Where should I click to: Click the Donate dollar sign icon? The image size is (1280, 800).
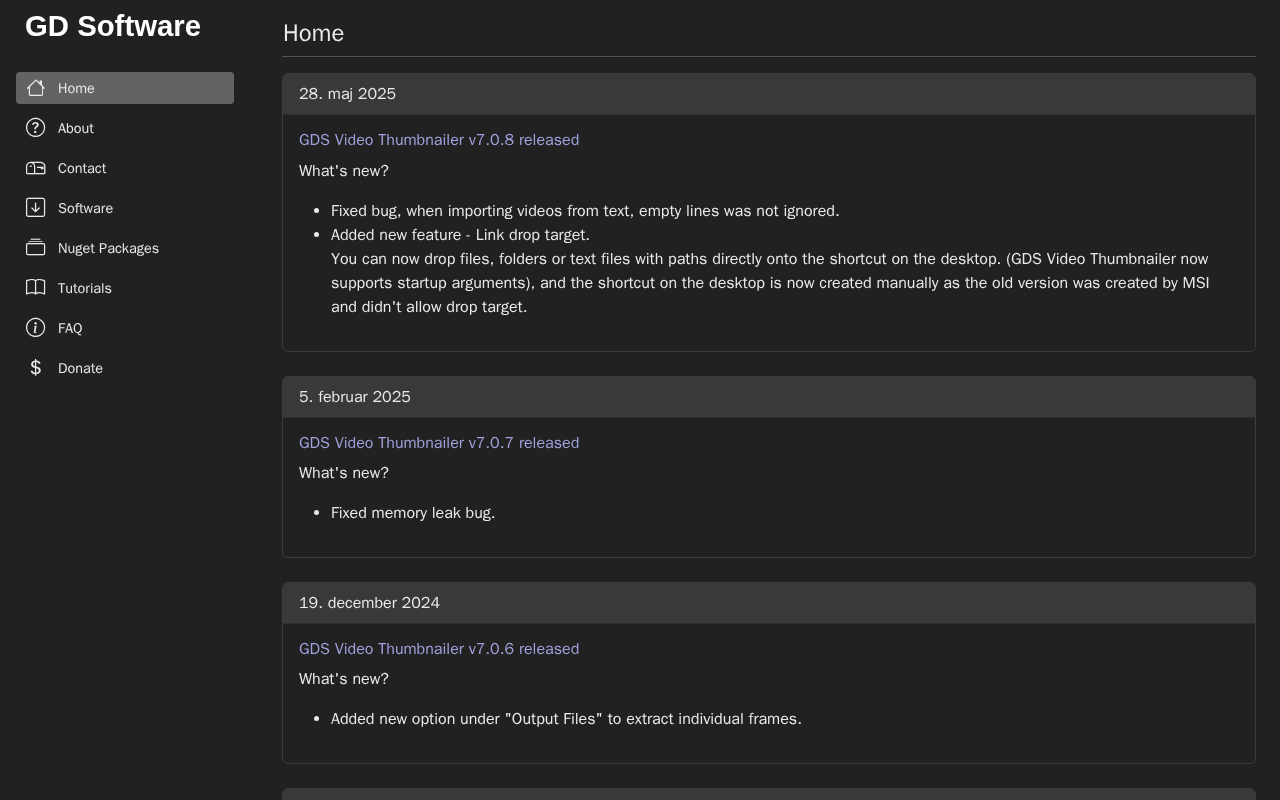tap(36, 368)
